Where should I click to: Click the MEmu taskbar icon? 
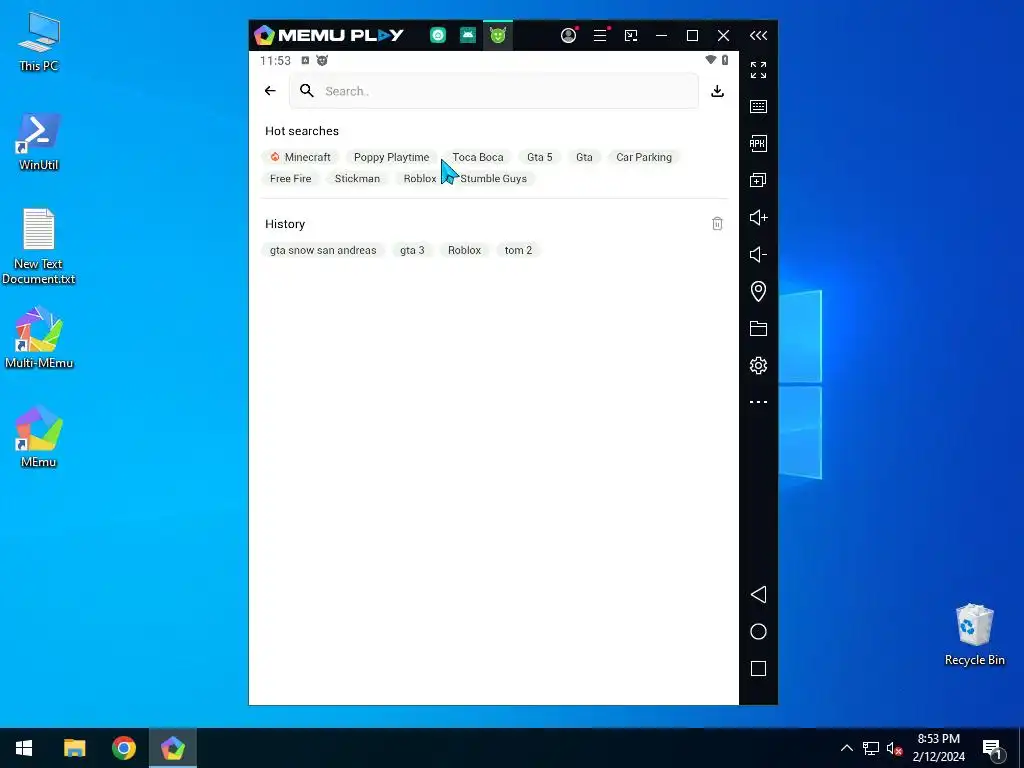click(172, 748)
